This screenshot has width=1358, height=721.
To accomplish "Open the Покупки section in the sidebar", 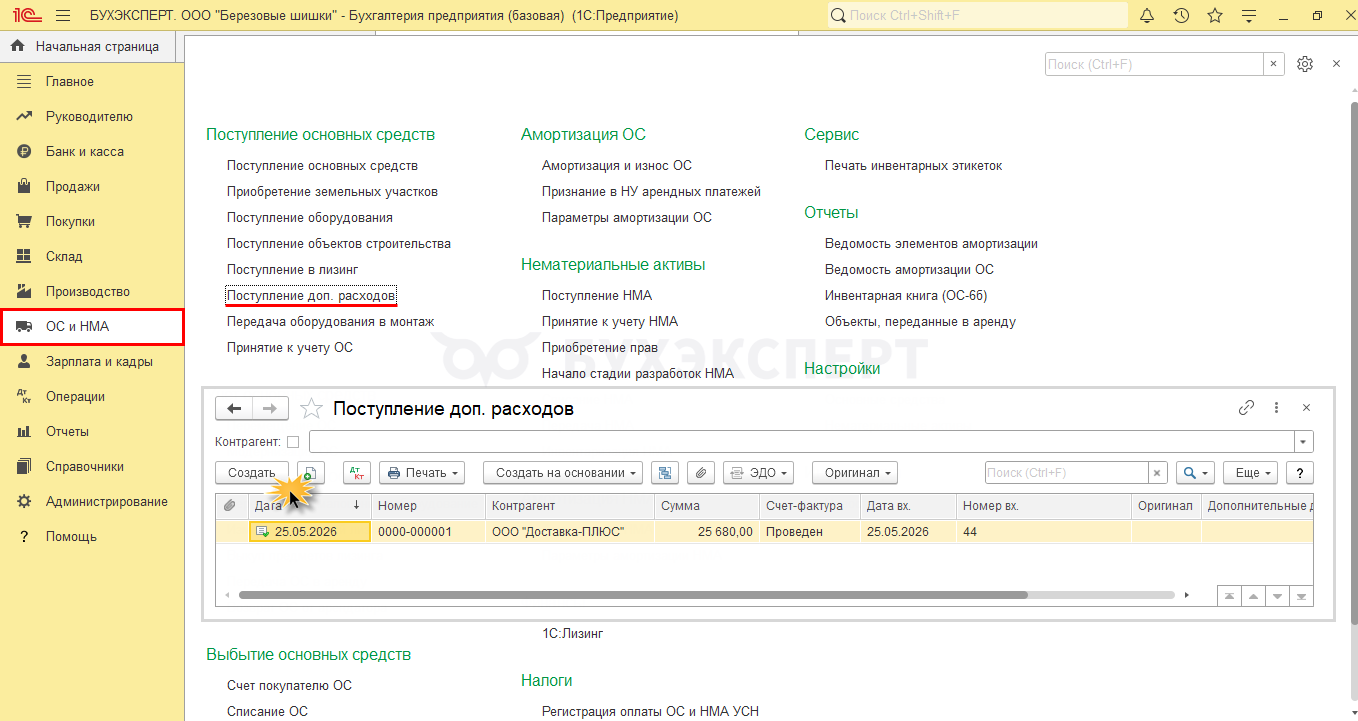I will pos(92,222).
